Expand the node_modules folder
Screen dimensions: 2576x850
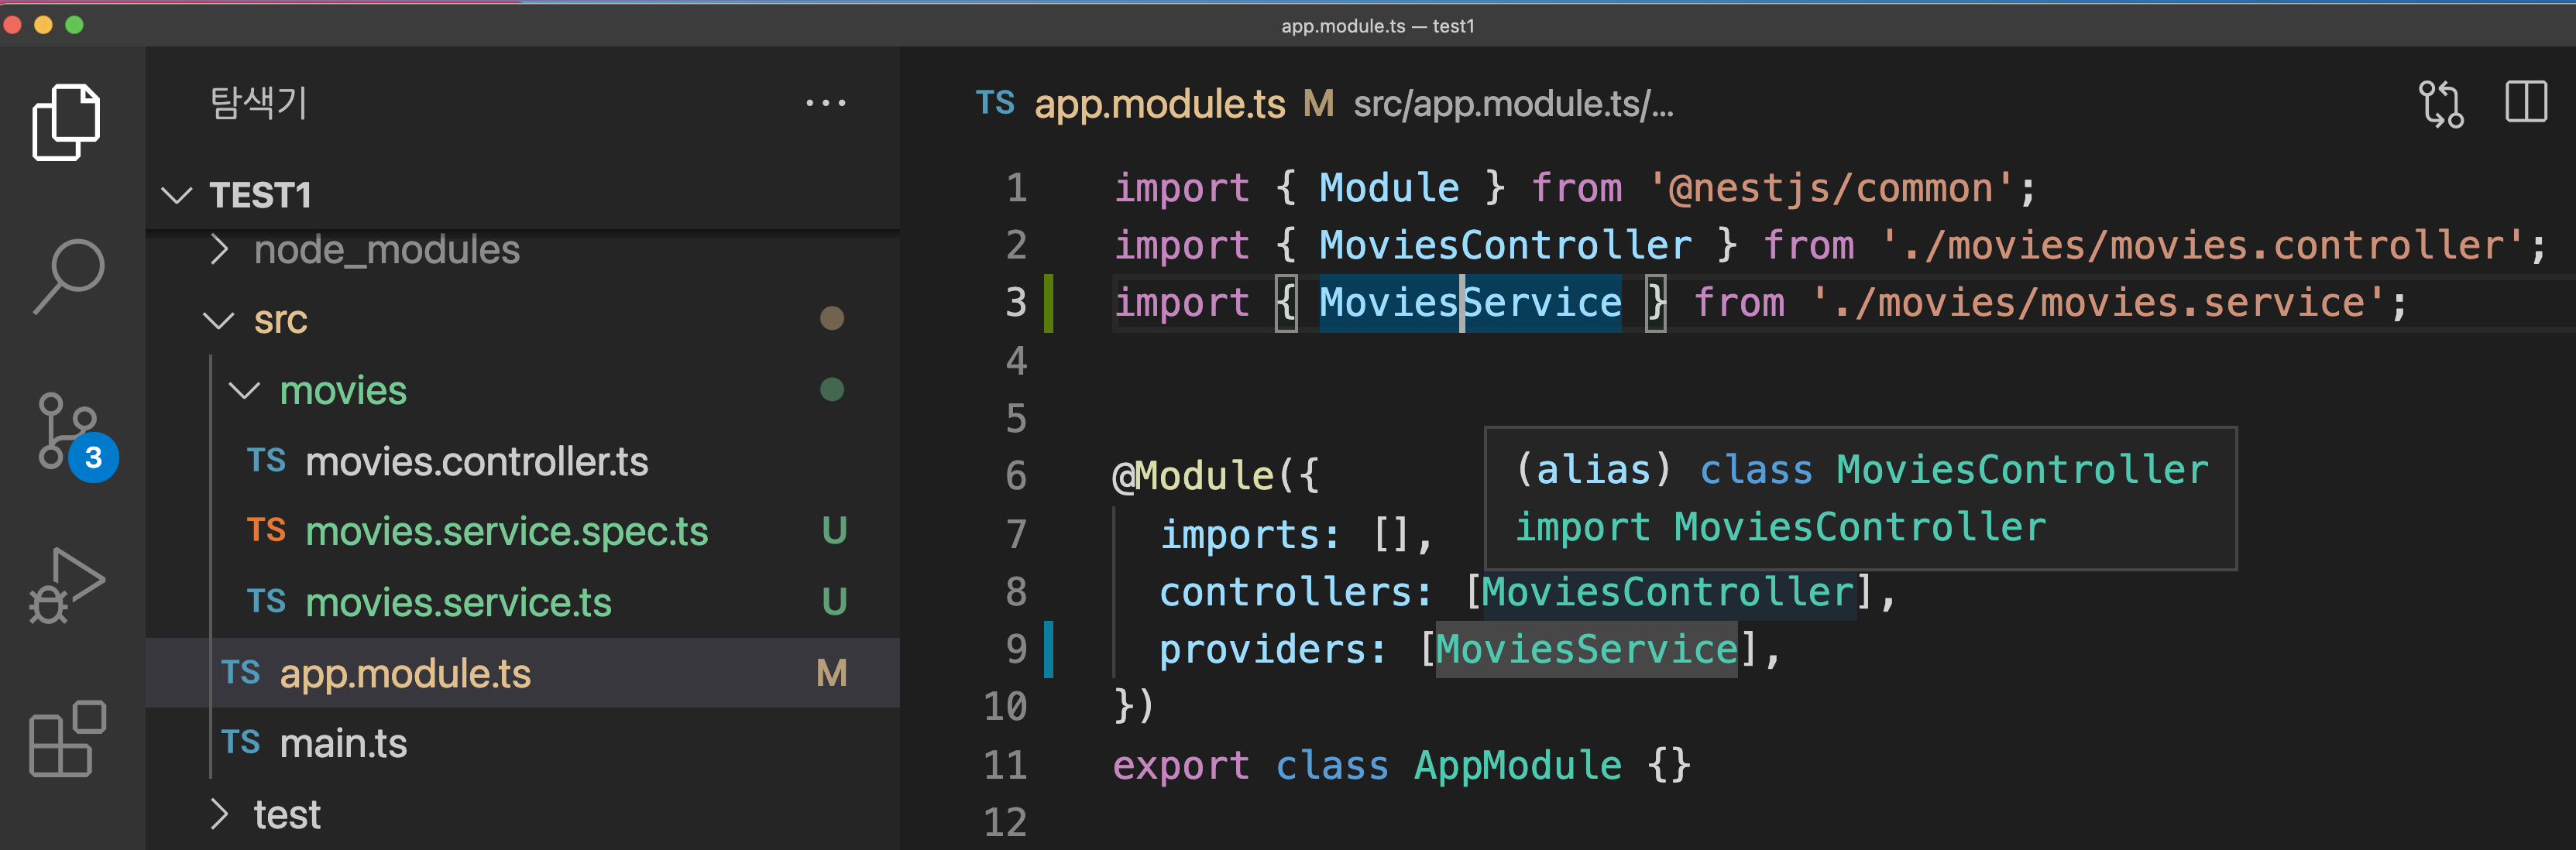(386, 250)
